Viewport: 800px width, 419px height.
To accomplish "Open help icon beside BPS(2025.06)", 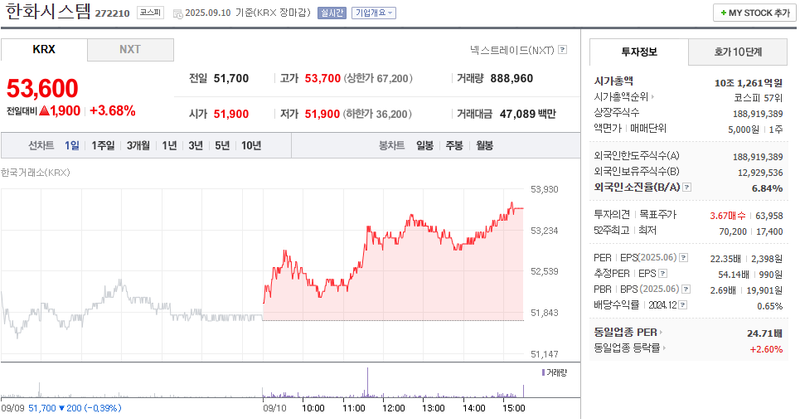I will 686,289.
